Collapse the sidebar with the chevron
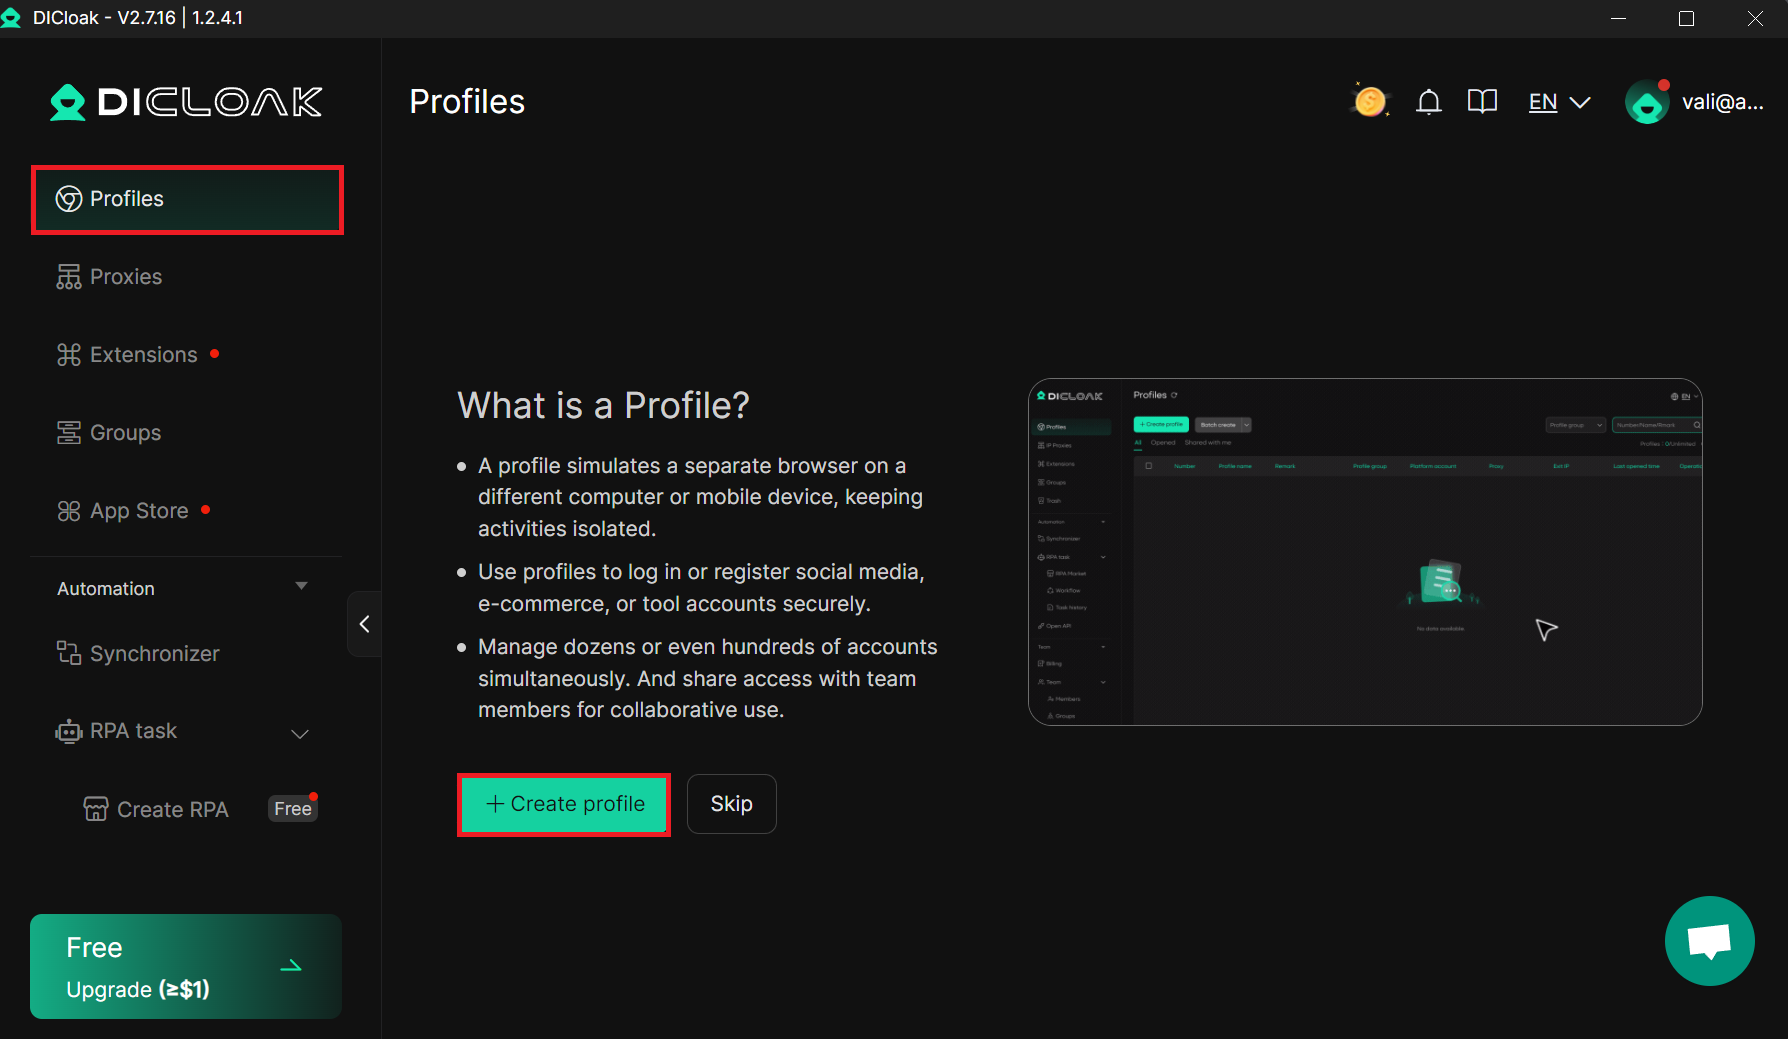 (364, 623)
